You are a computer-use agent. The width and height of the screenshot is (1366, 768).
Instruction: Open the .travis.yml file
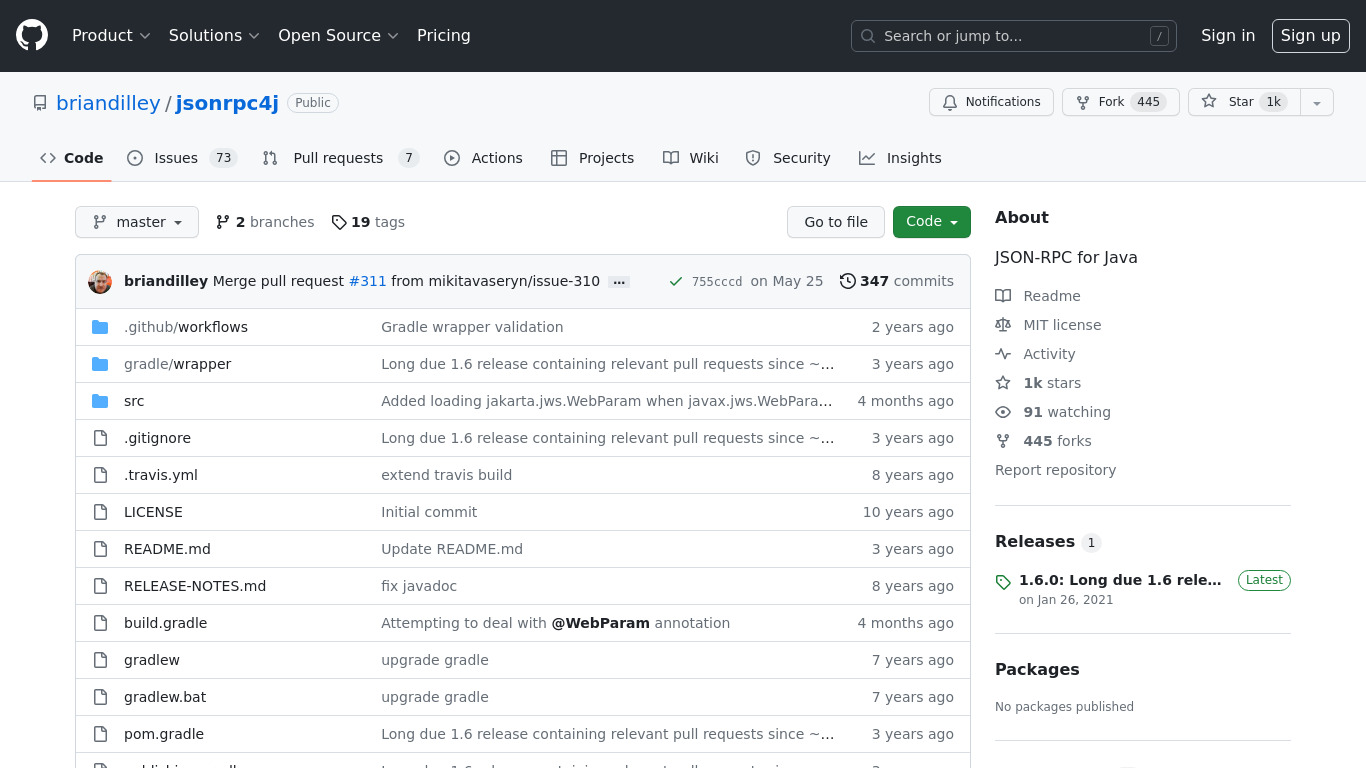click(161, 475)
